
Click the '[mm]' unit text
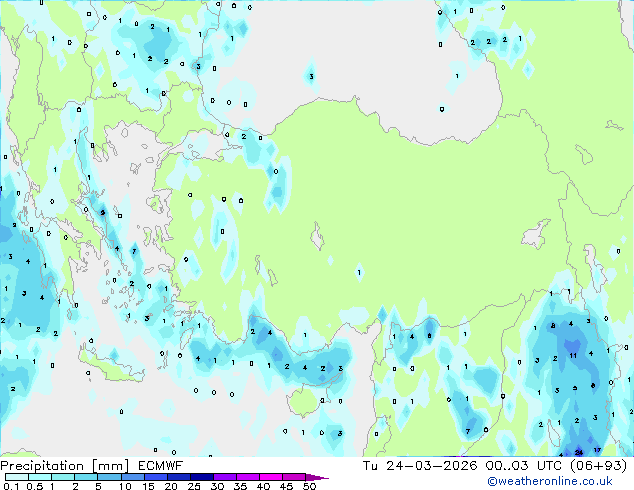[x=110, y=466]
